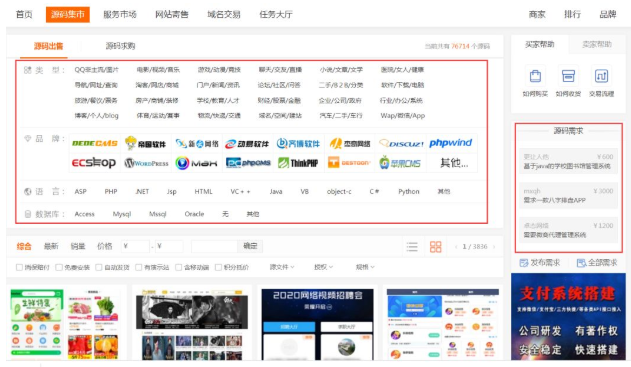This screenshot has width=631, height=367.
Task: Expand the 源文件 dropdown
Action: [x=282, y=267]
